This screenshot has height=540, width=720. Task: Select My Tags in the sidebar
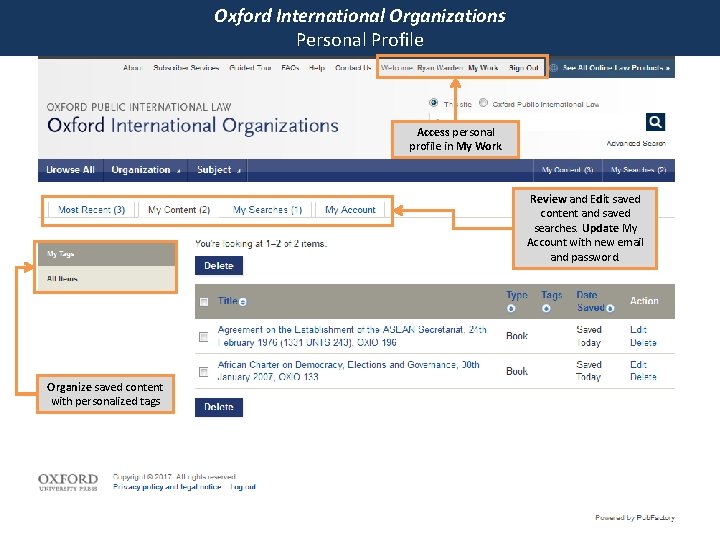[106, 254]
